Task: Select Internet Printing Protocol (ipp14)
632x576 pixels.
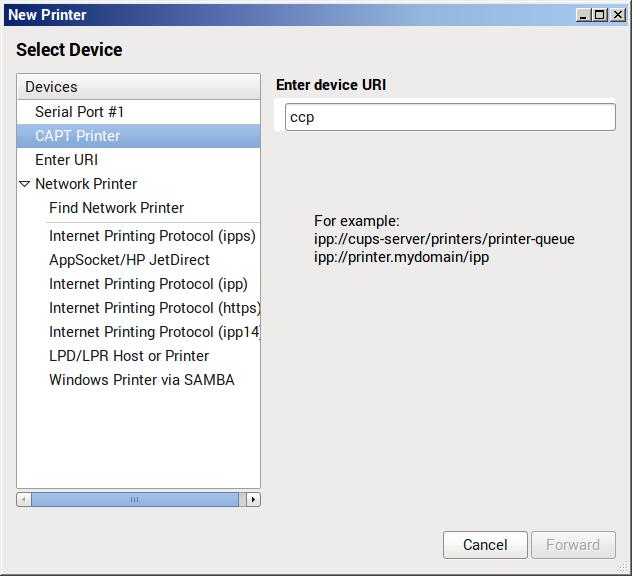Action: (x=152, y=332)
